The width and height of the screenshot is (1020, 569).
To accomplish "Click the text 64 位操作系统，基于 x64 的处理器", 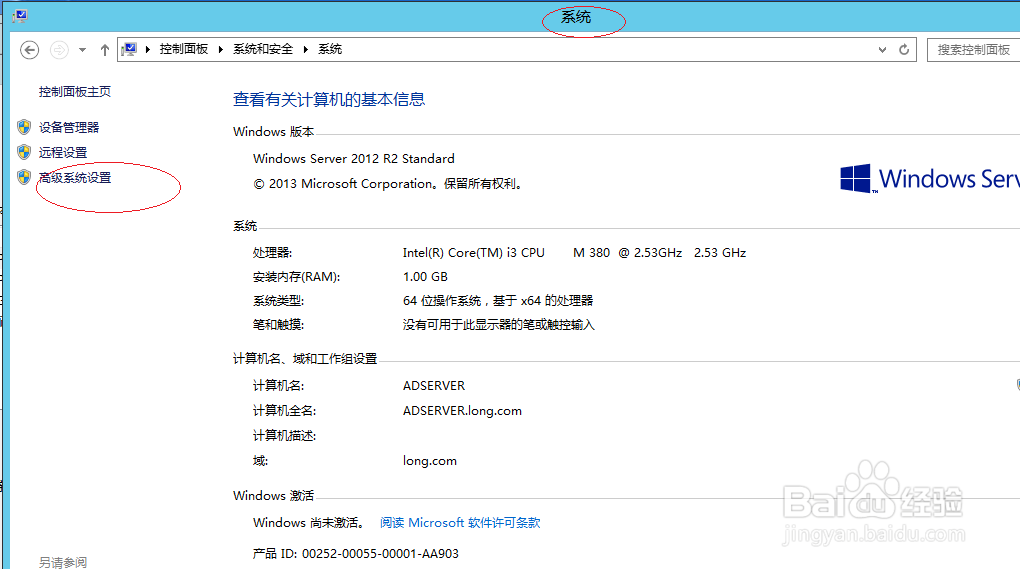I will tap(498, 301).
